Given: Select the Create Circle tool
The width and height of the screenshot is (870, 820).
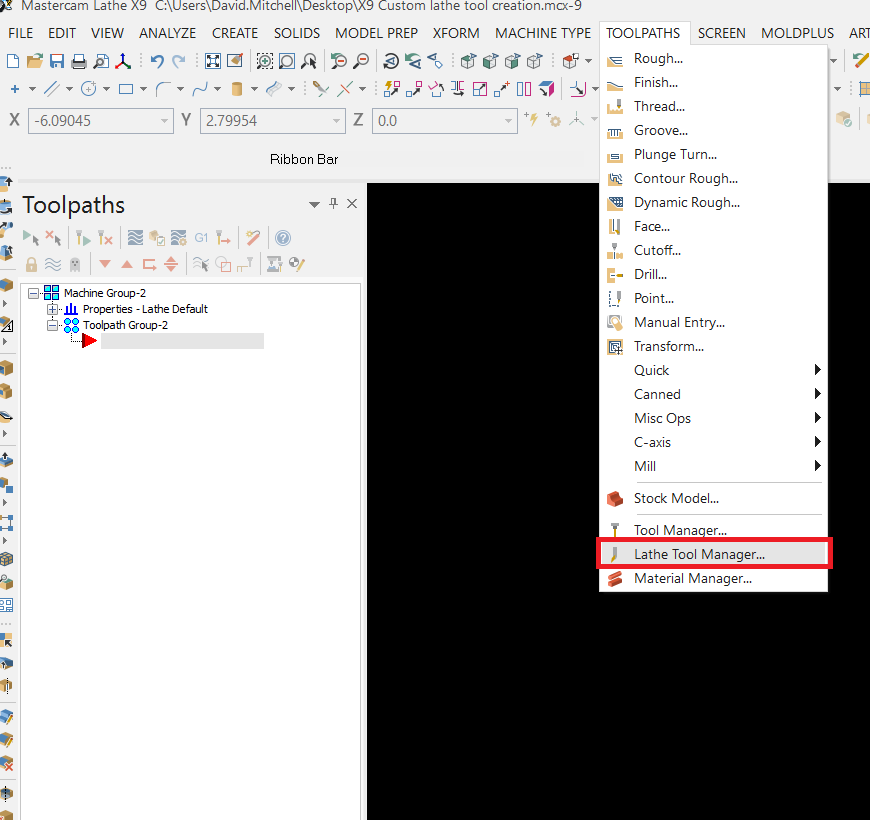Looking at the screenshot, I should coord(89,89).
